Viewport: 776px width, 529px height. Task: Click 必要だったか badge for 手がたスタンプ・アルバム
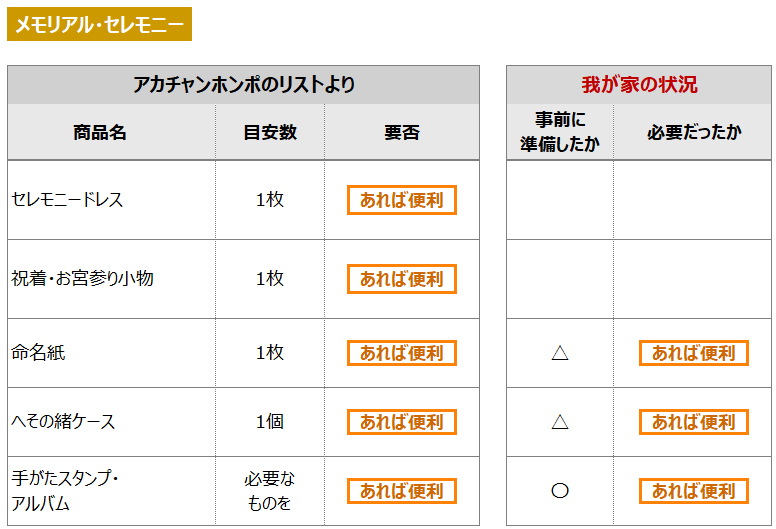[x=694, y=491]
